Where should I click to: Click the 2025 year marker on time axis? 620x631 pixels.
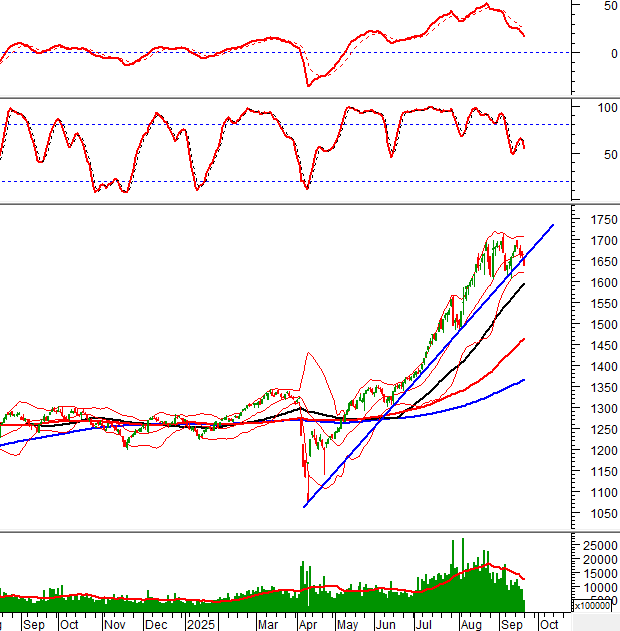203,624
